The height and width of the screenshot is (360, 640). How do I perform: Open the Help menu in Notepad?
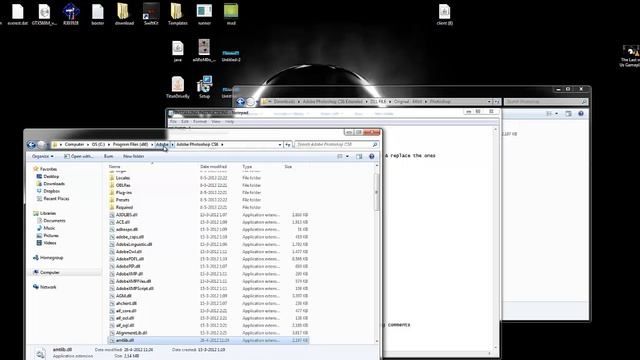tap(229, 122)
